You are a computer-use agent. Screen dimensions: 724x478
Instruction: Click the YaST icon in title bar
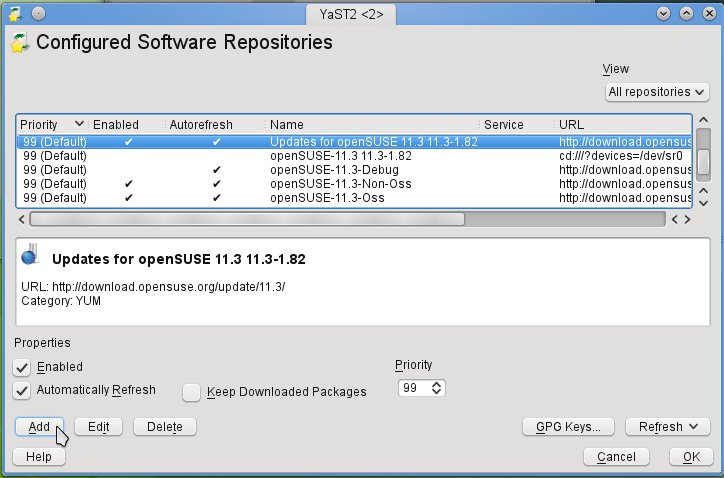(x=15, y=14)
